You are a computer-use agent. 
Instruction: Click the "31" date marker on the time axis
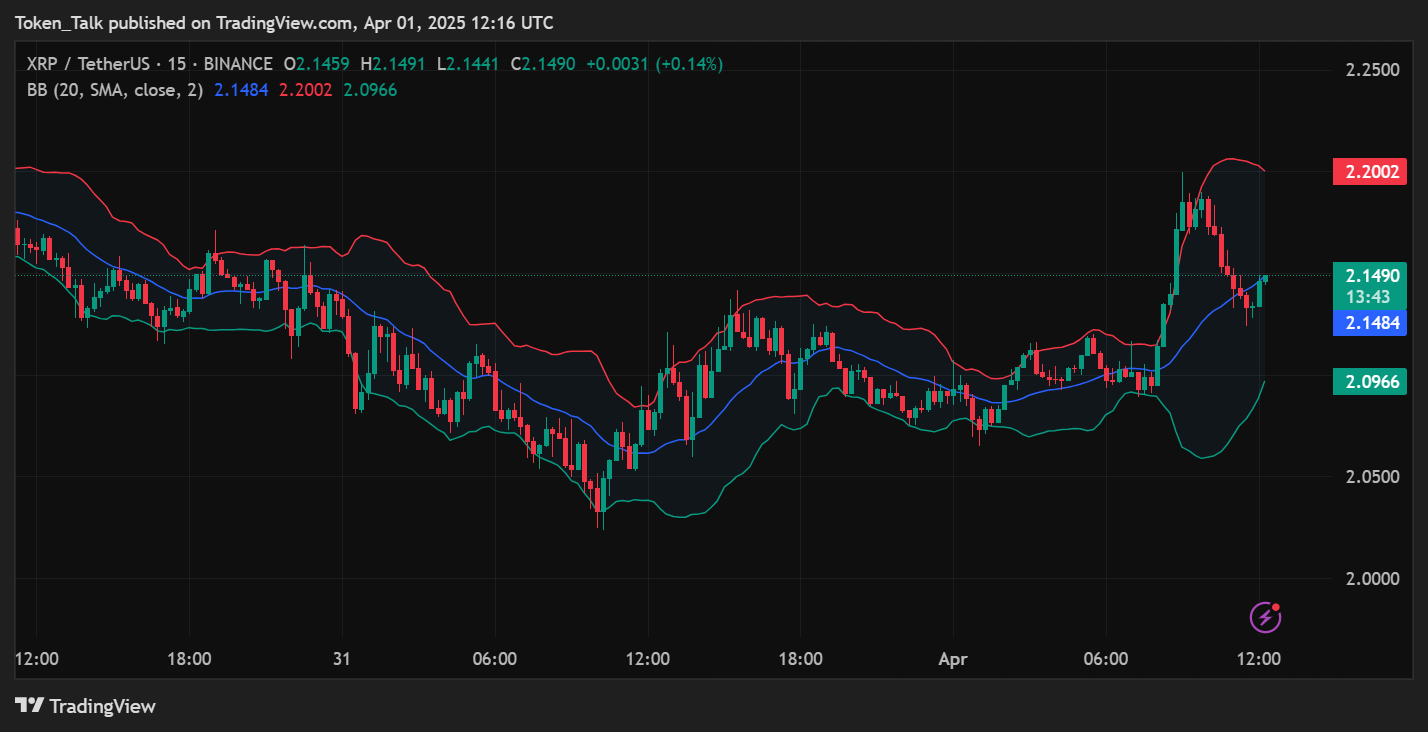click(x=343, y=659)
